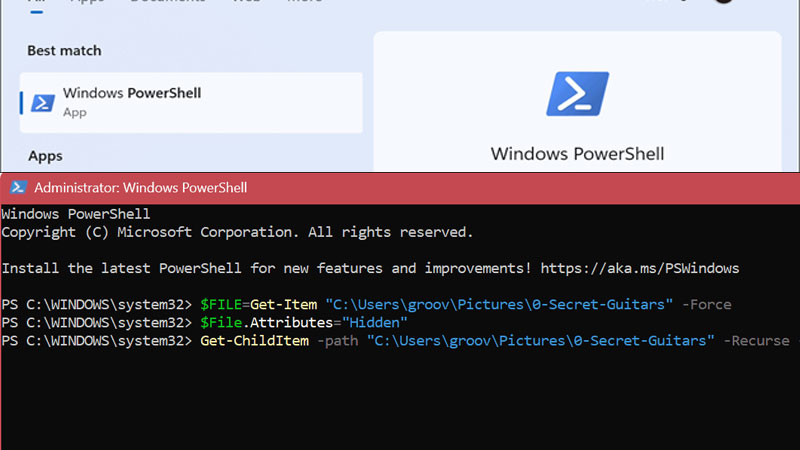Click the Install the latest PowerShell message
This screenshot has width=800, height=450.
(370, 268)
